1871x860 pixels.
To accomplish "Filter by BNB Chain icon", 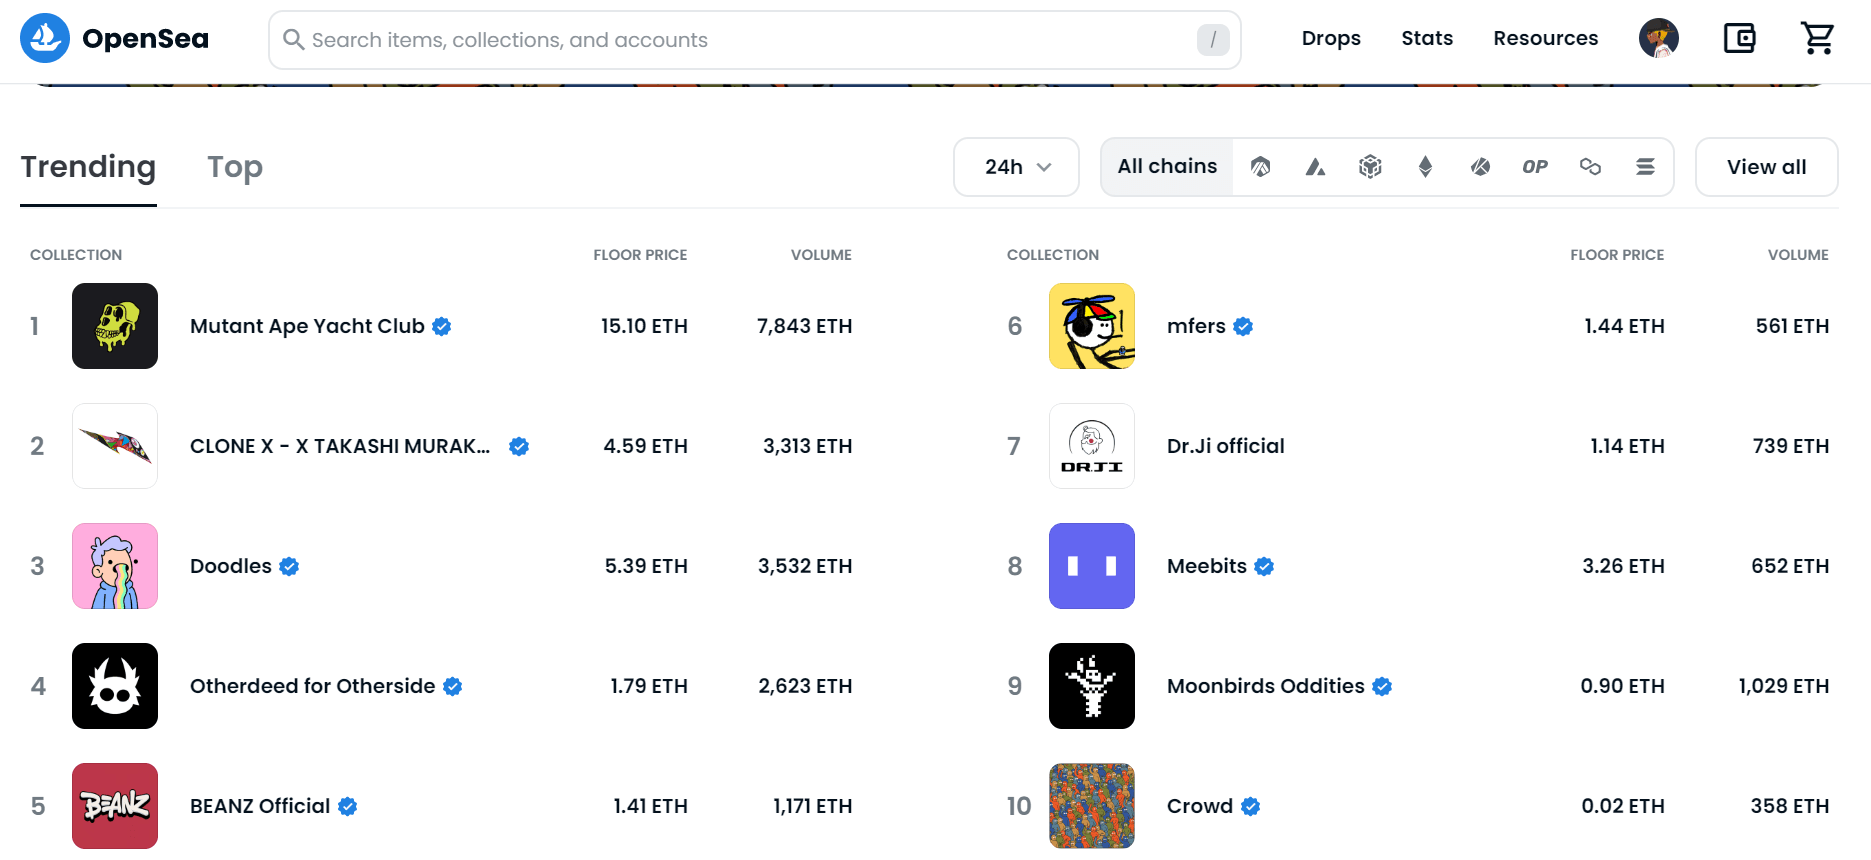I will pyautogui.click(x=1370, y=167).
